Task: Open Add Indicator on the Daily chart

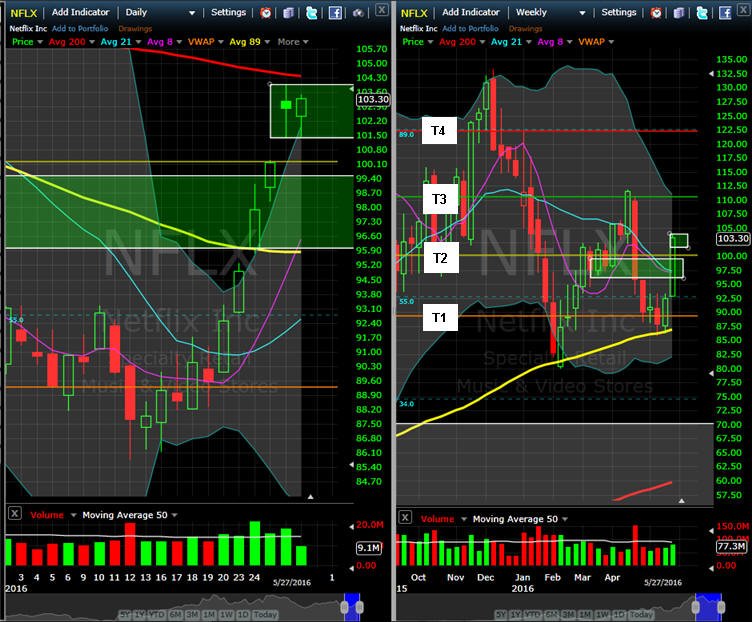Action: (x=81, y=12)
